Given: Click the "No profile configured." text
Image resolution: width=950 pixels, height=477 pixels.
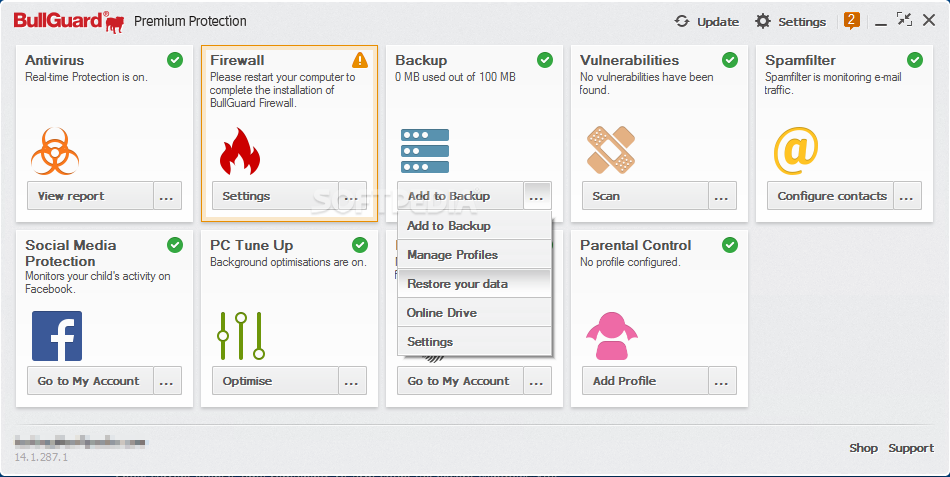Looking at the screenshot, I should coord(630,262).
